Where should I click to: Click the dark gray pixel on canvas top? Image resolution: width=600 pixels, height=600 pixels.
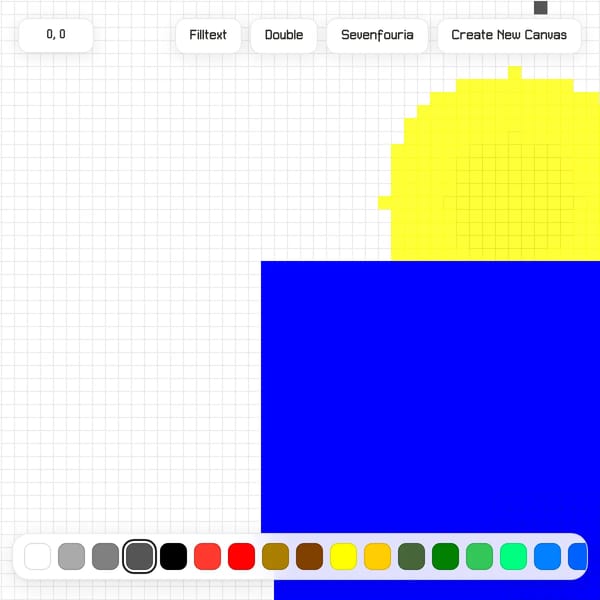(x=541, y=8)
